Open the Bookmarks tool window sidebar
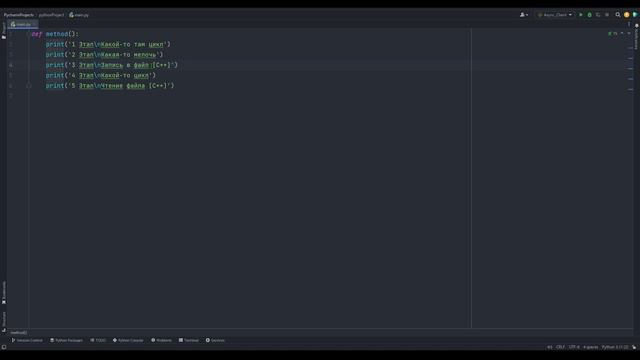The image size is (640, 360). [x=4, y=292]
